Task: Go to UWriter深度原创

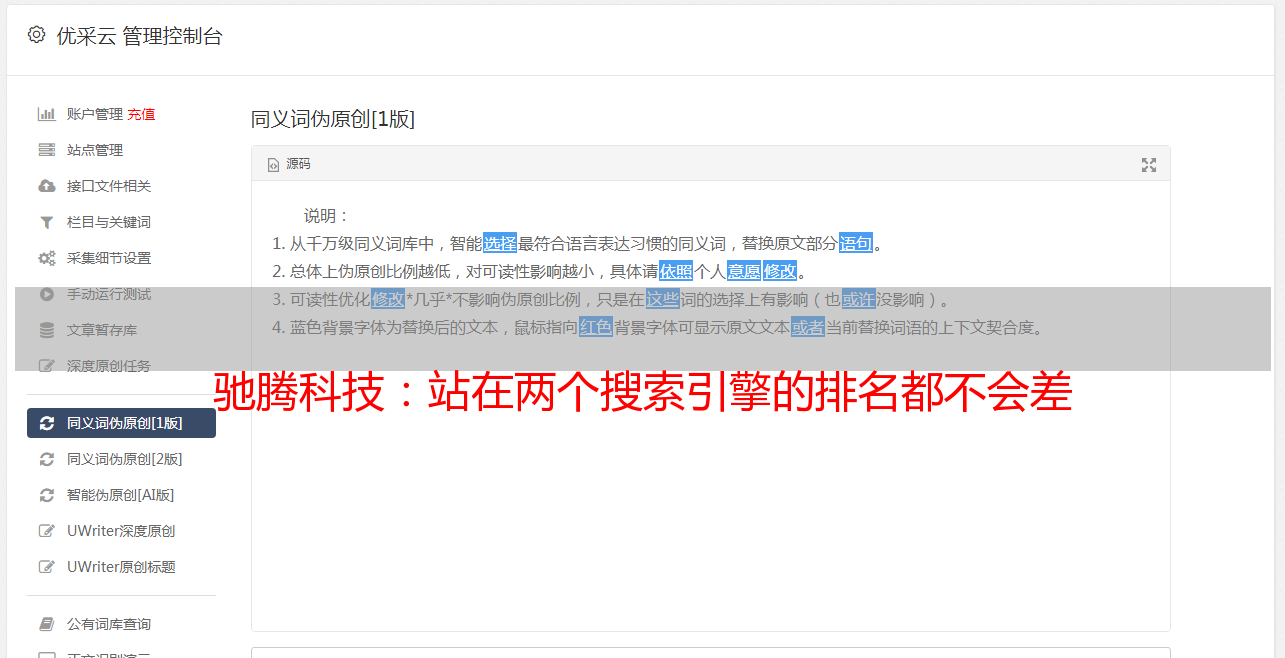Action: point(121,531)
